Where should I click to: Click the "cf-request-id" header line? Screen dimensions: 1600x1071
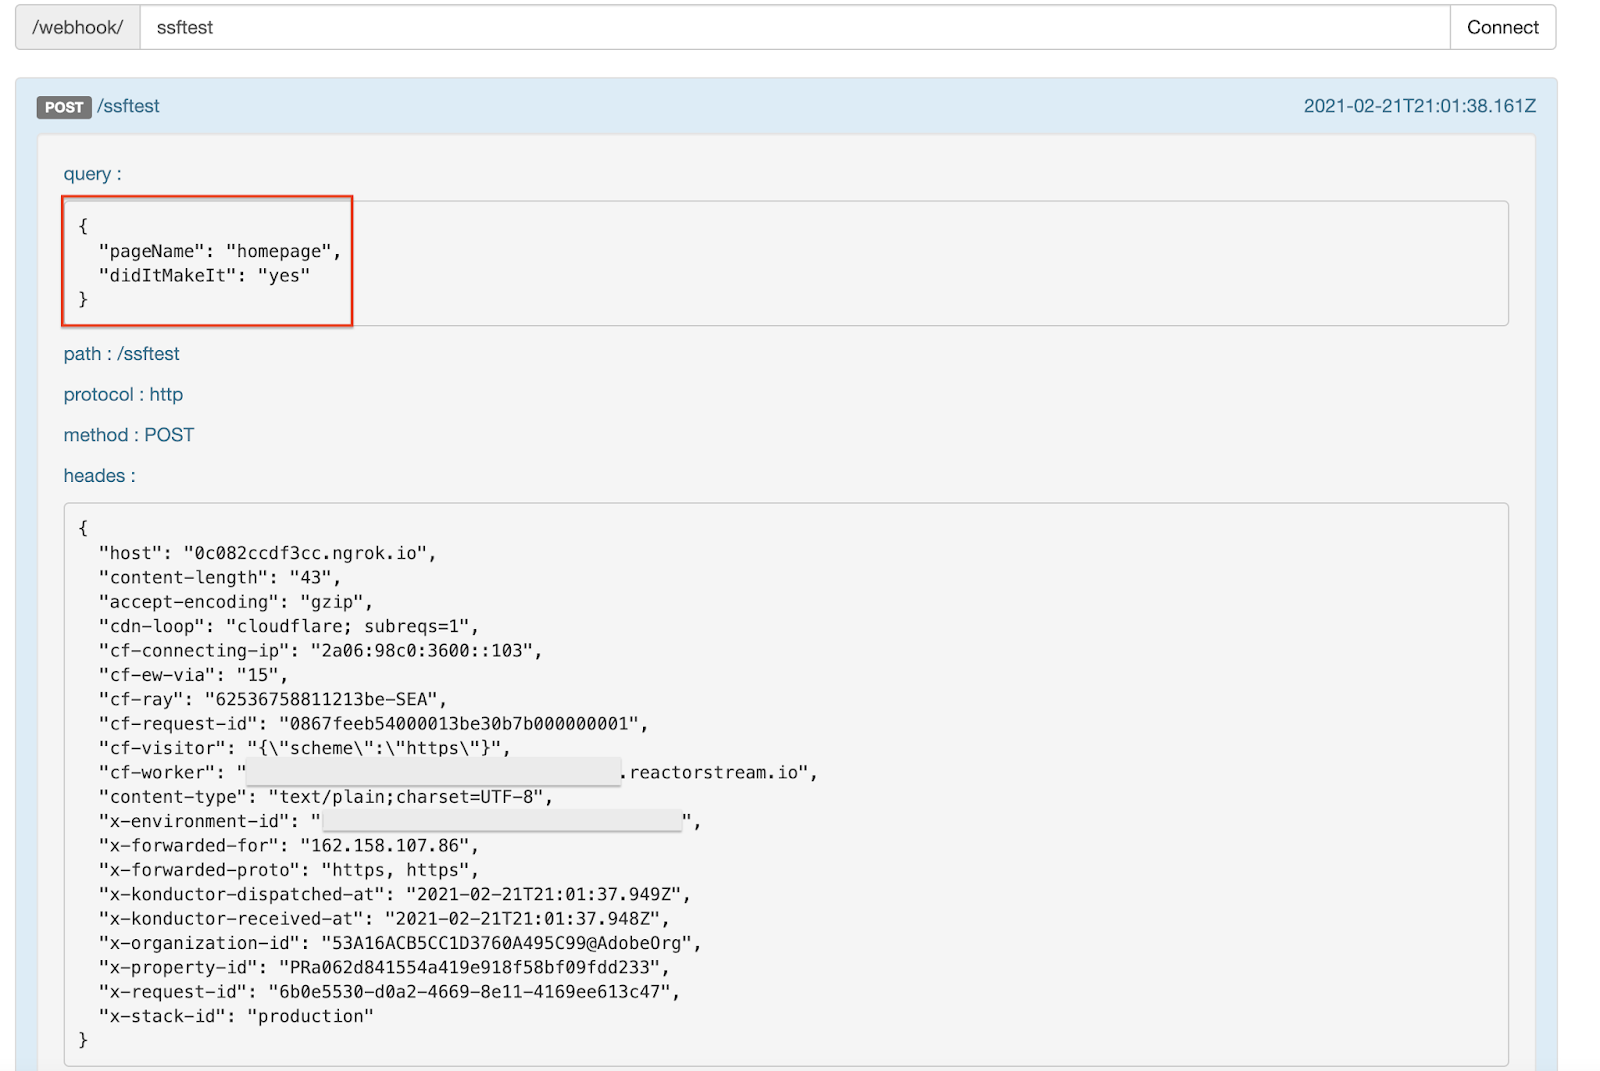coord(374,724)
